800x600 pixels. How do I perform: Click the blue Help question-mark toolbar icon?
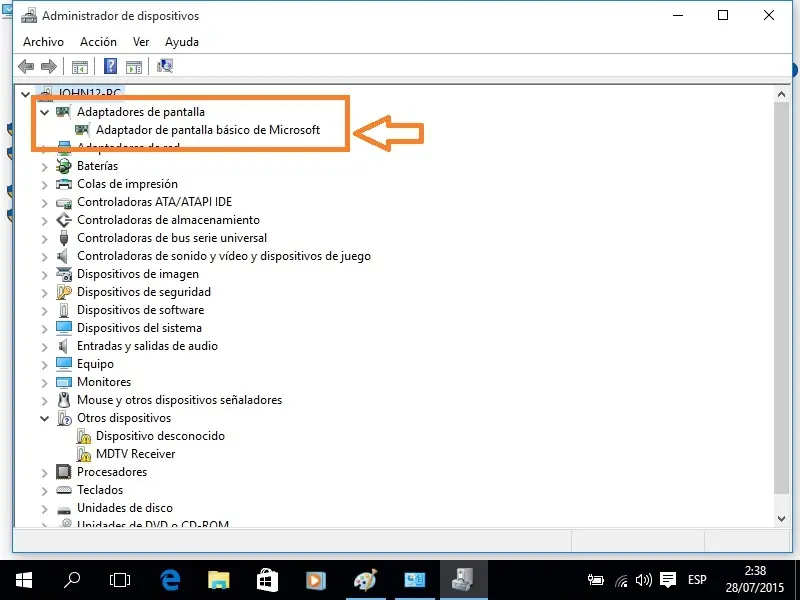pos(110,66)
